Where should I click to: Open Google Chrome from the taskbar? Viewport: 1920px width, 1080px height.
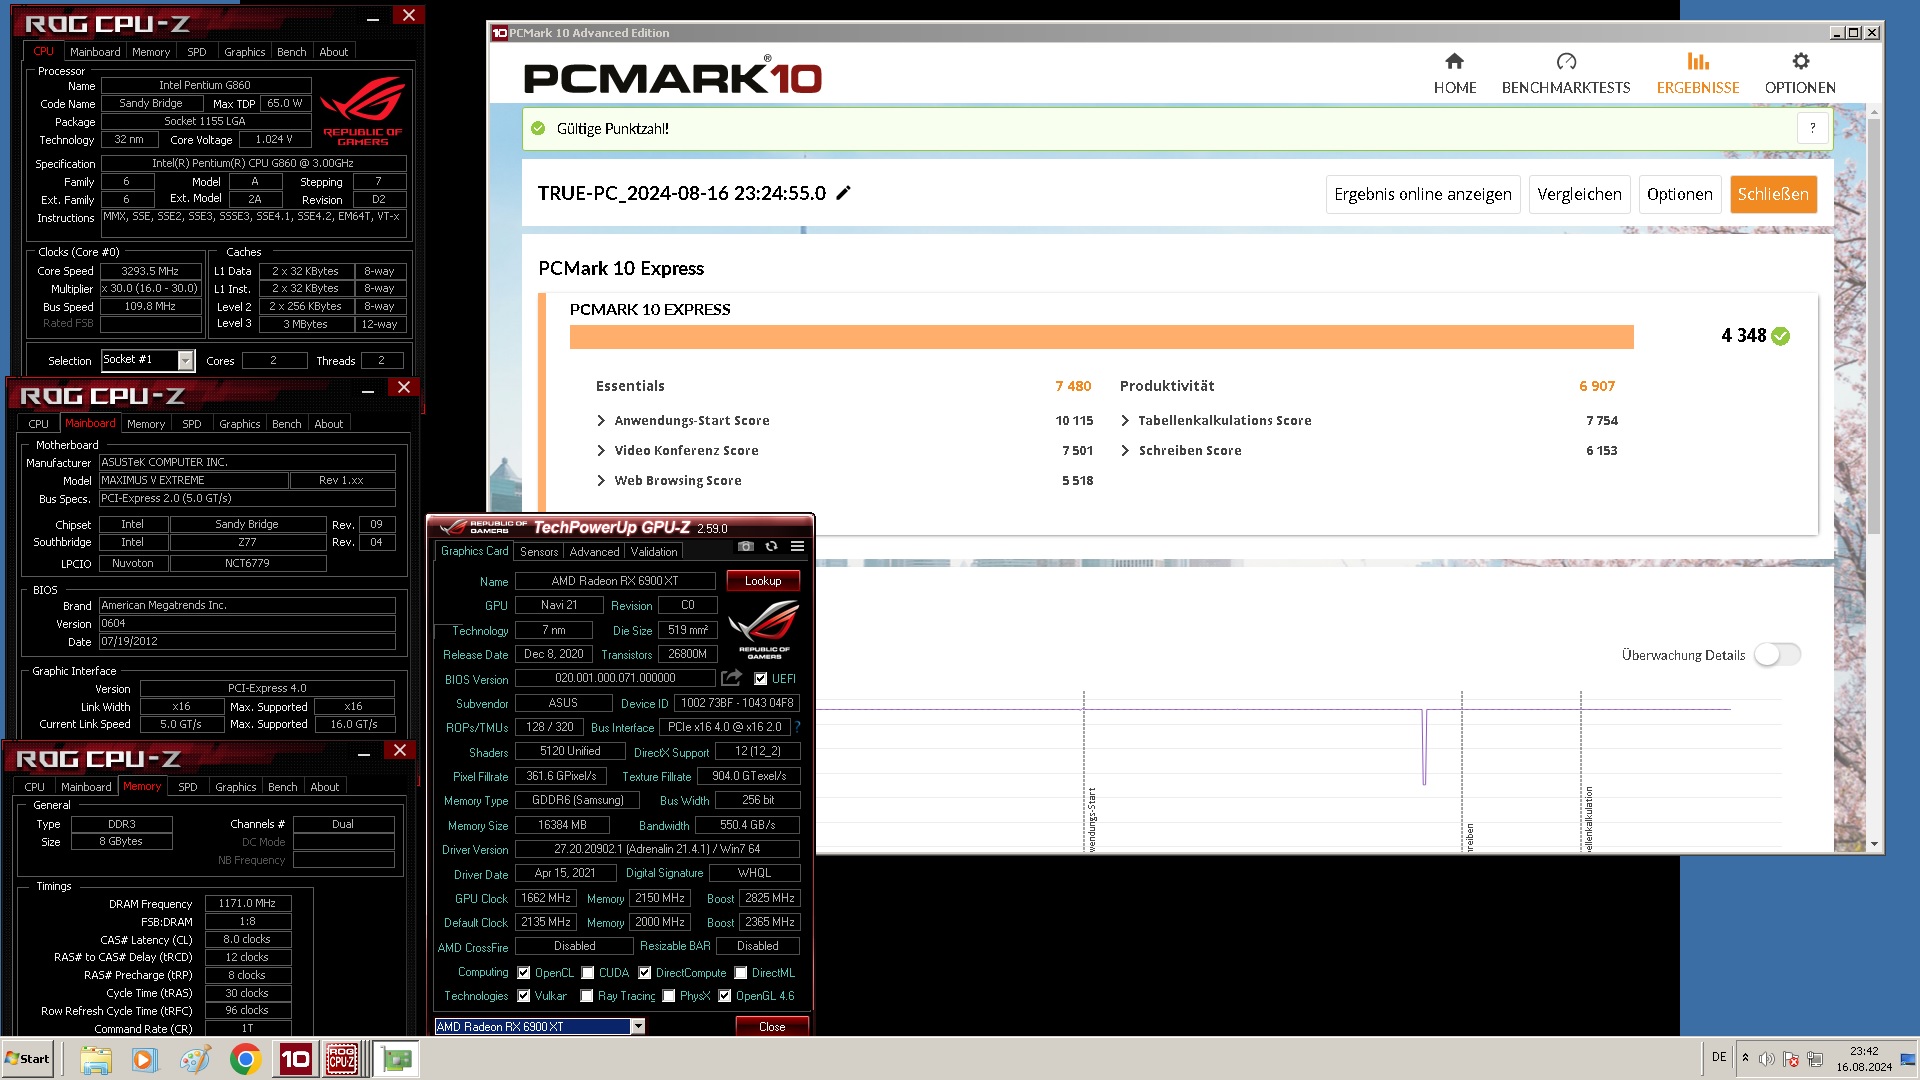point(245,1059)
